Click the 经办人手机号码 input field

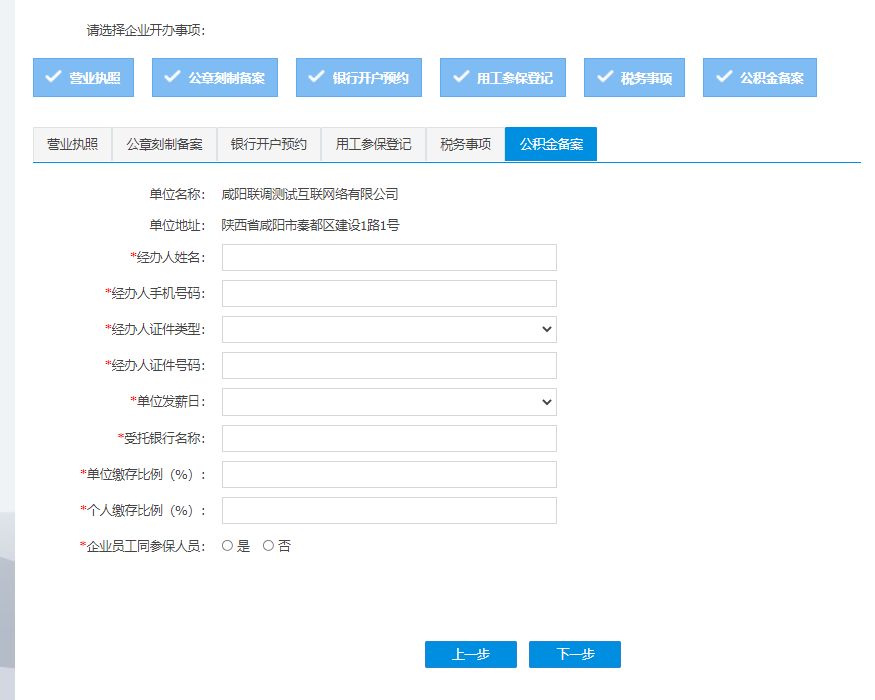coord(389,293)
